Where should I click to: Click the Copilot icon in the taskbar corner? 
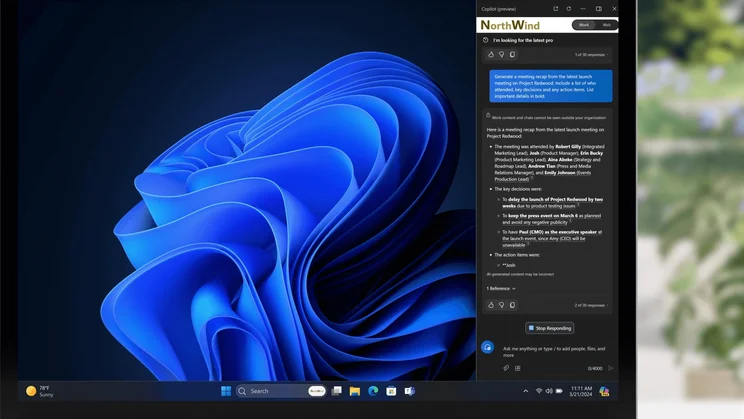click(x=604, y=391)
